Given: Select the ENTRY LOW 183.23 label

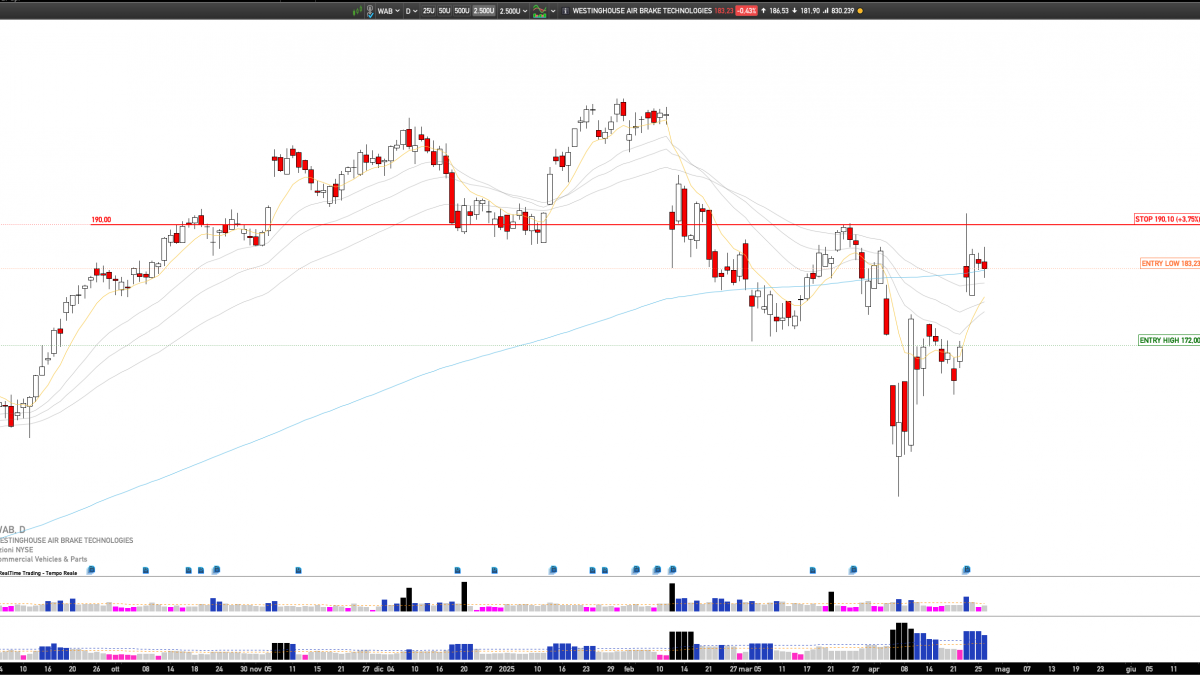Looking at the screenshot, I should click(1169, 264).
